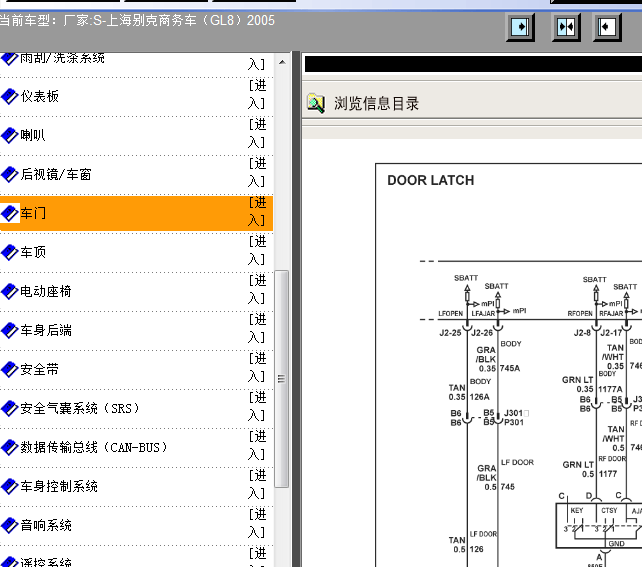Click [进入] link for 安全带
The width and height of the screenshot is (642, 567).
tap(257, 368)
